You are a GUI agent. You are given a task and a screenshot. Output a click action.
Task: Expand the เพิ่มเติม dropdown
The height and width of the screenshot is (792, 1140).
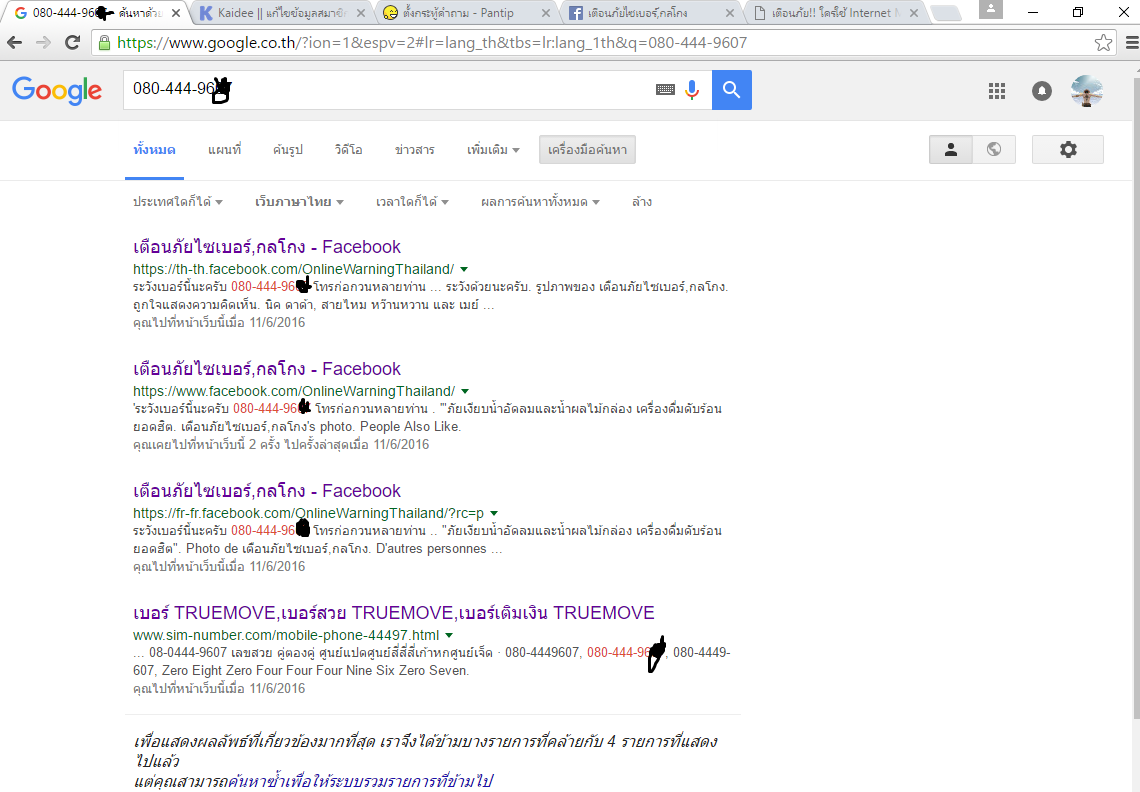point(493,150)
